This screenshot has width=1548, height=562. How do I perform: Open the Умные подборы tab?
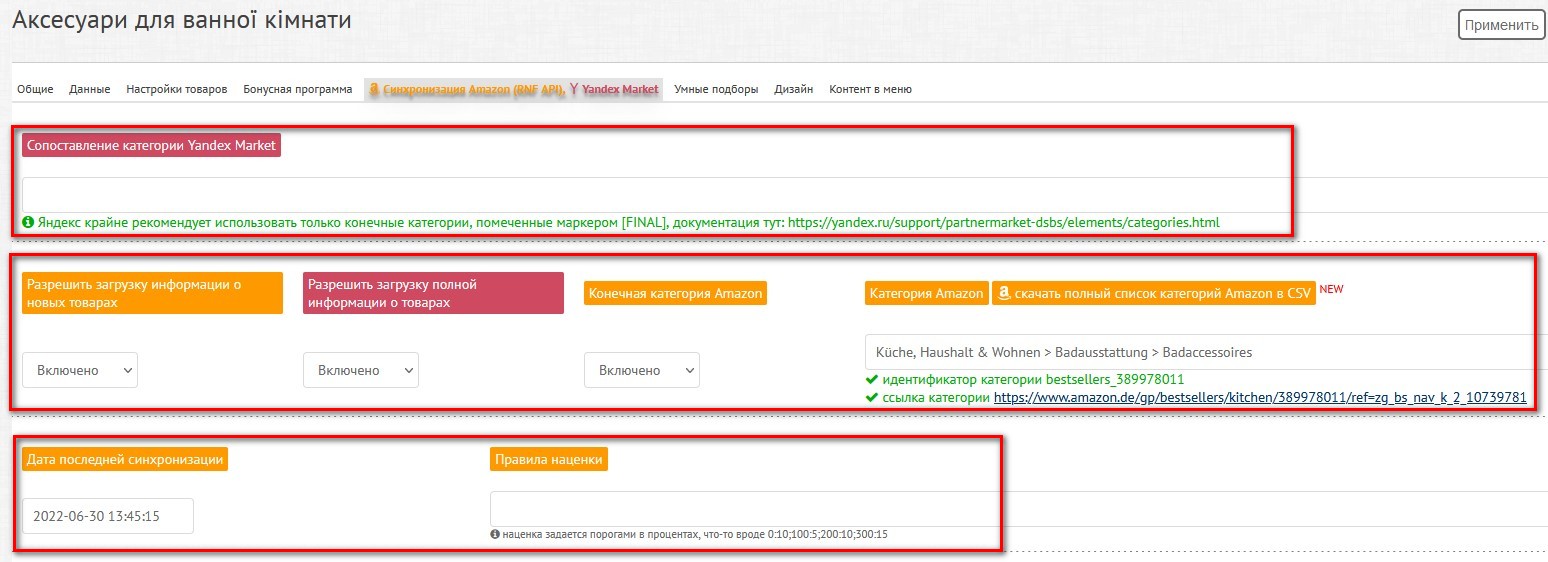click(716, 89)
